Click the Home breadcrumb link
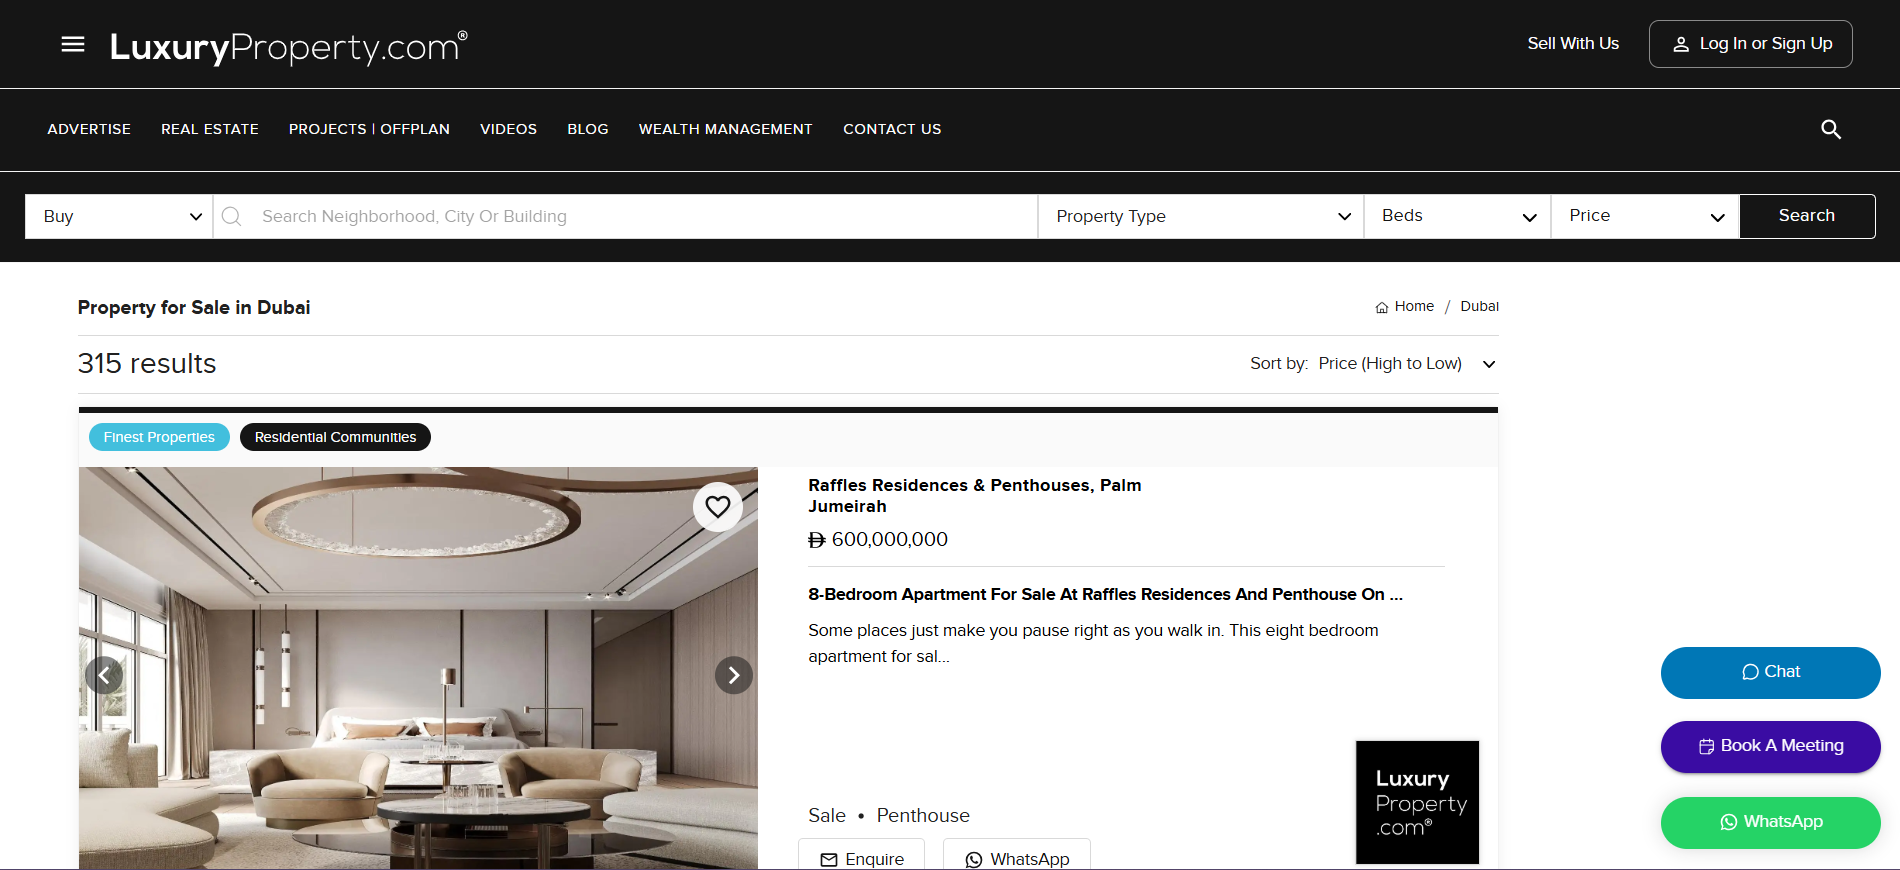This screenshot has height=870, width=1900. tap(1413, 307)
